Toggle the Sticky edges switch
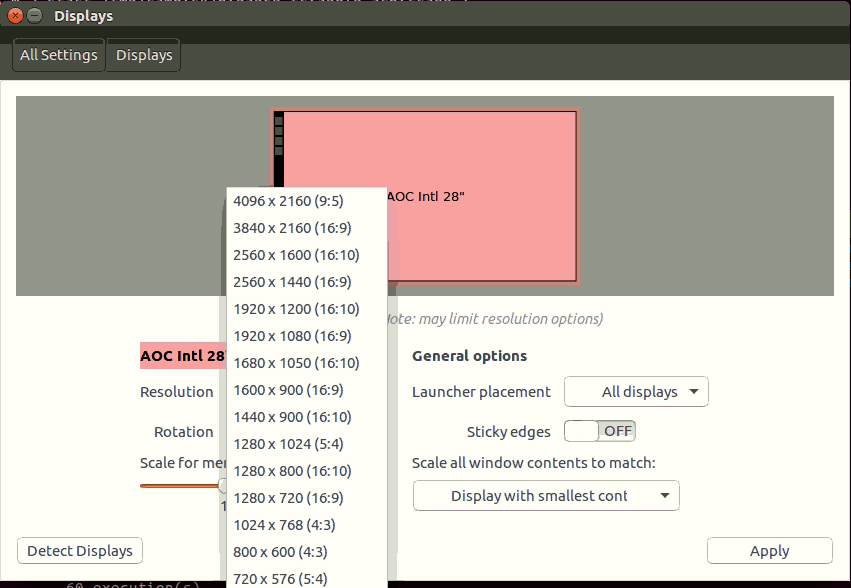This screenshot has height=588, width=851. point(600,431)
